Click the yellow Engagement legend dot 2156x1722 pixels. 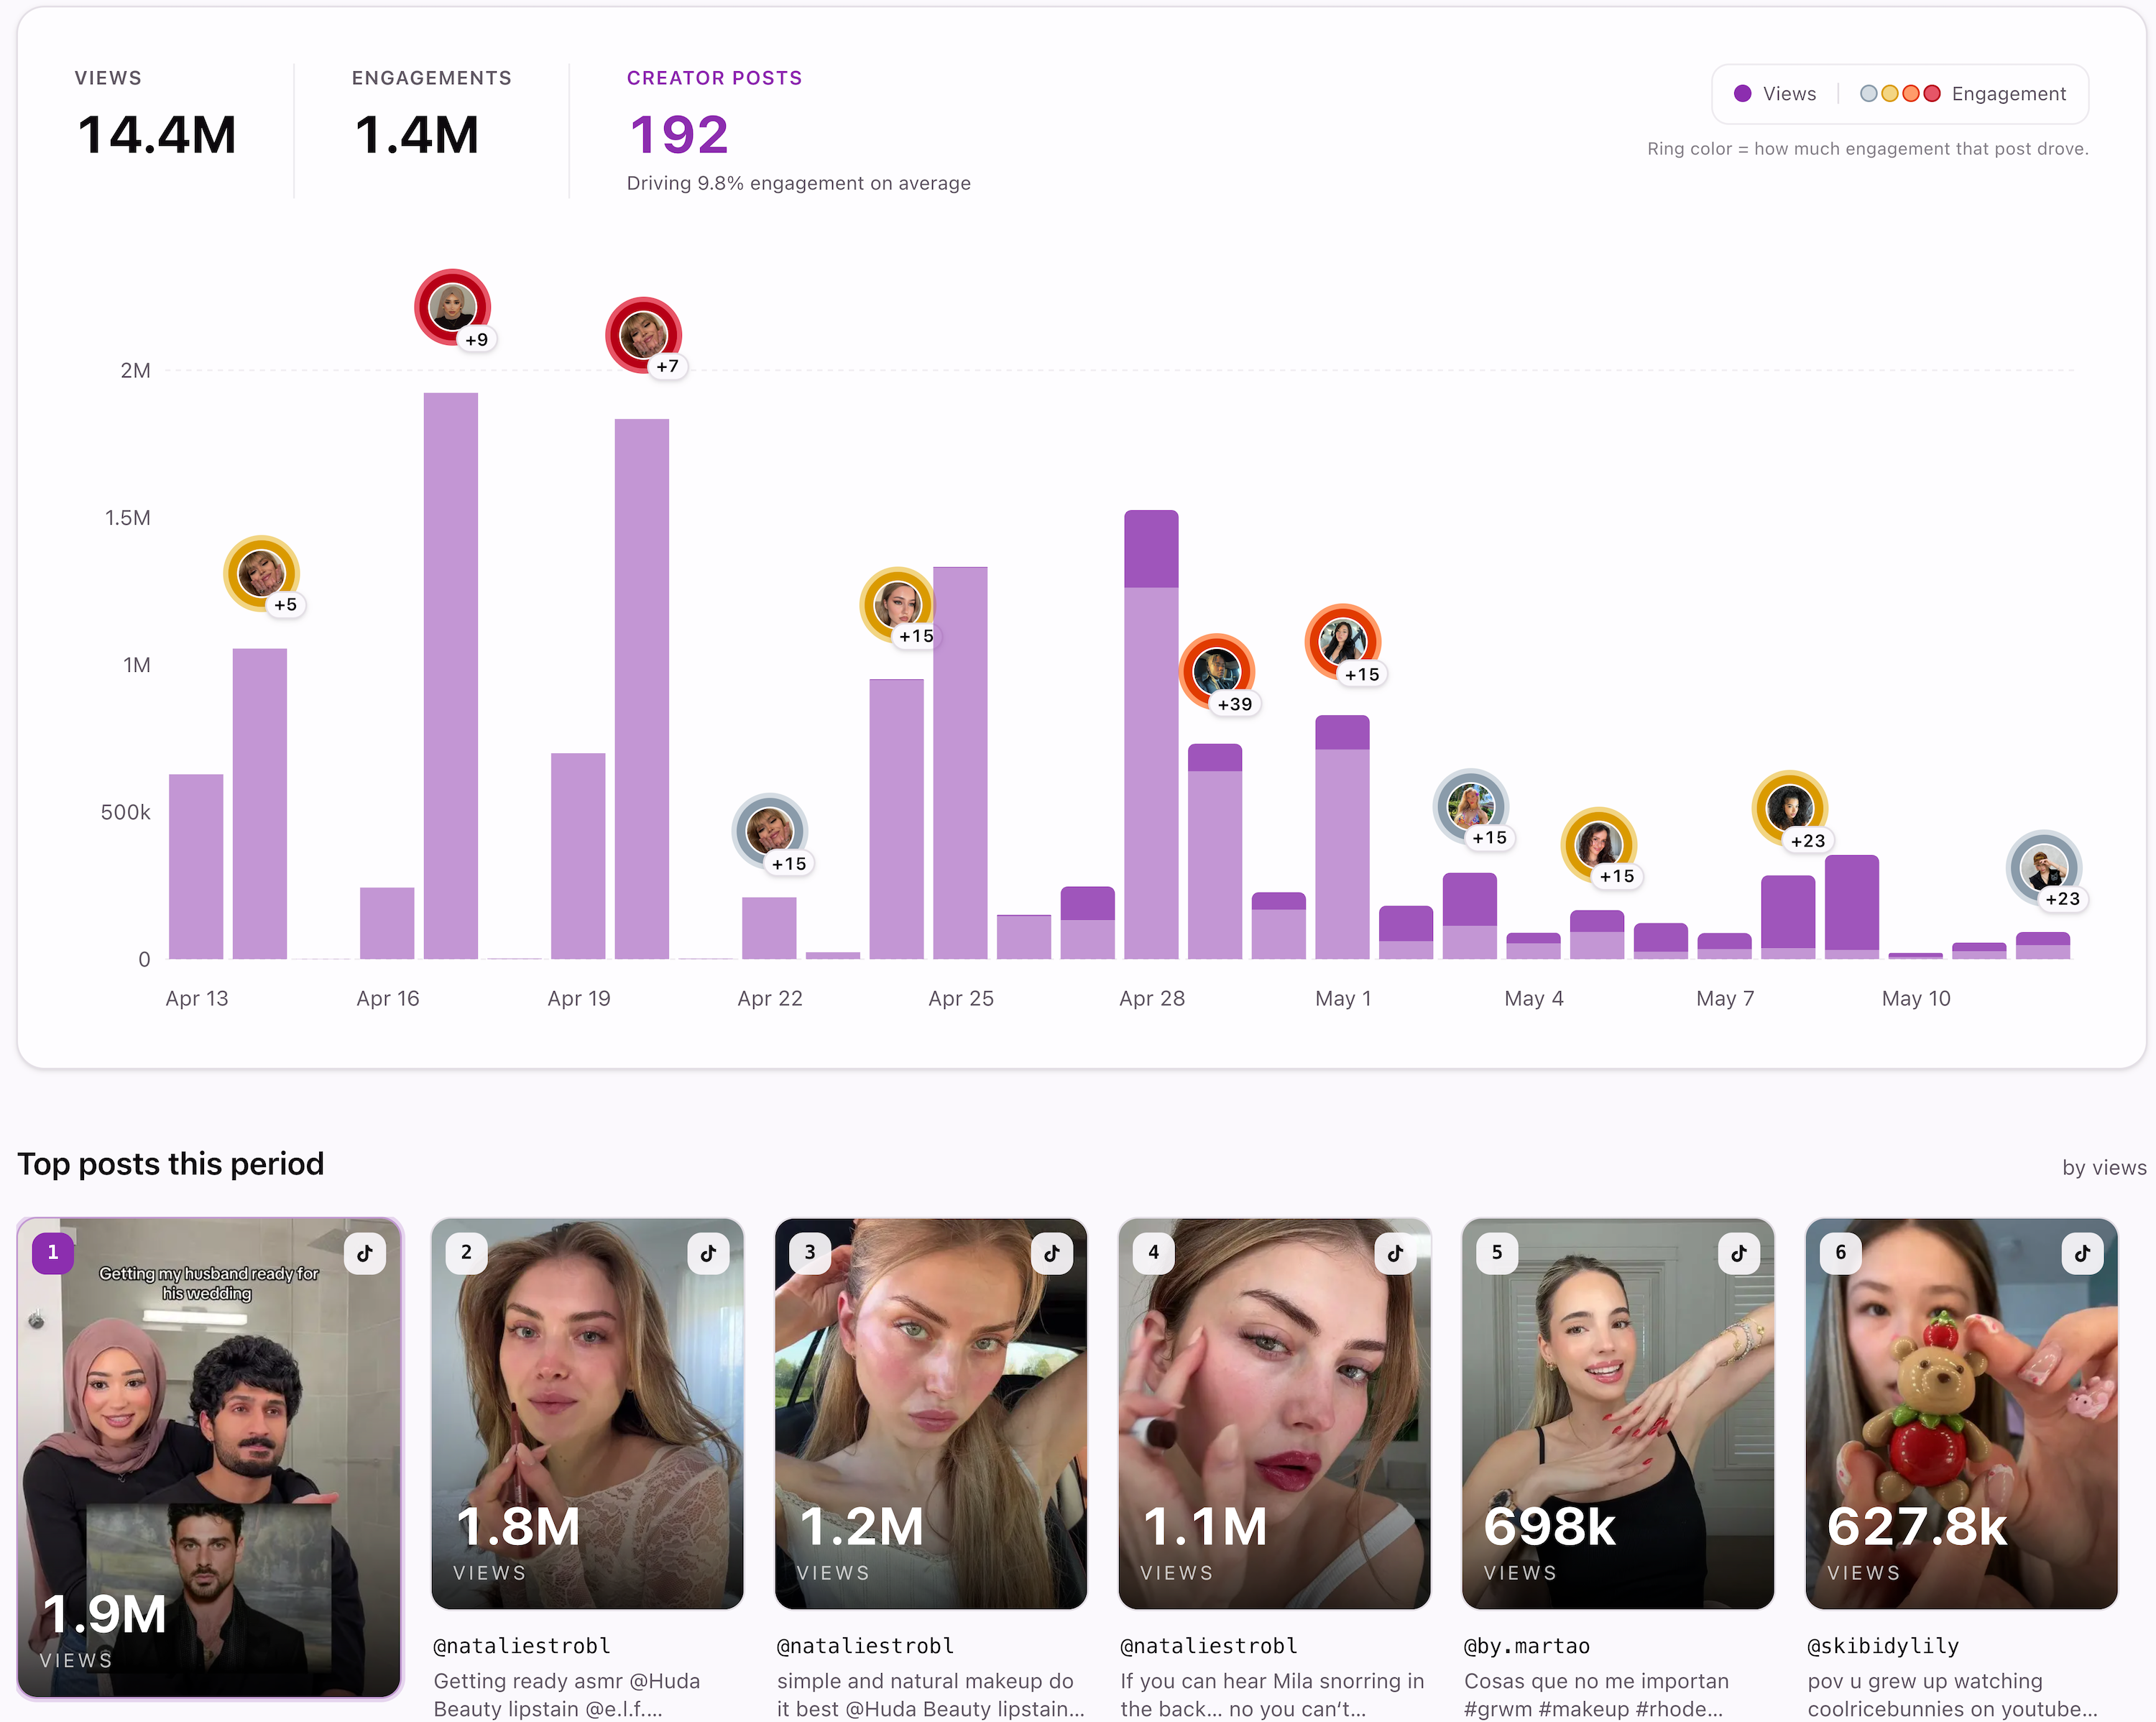(1890, 93)
